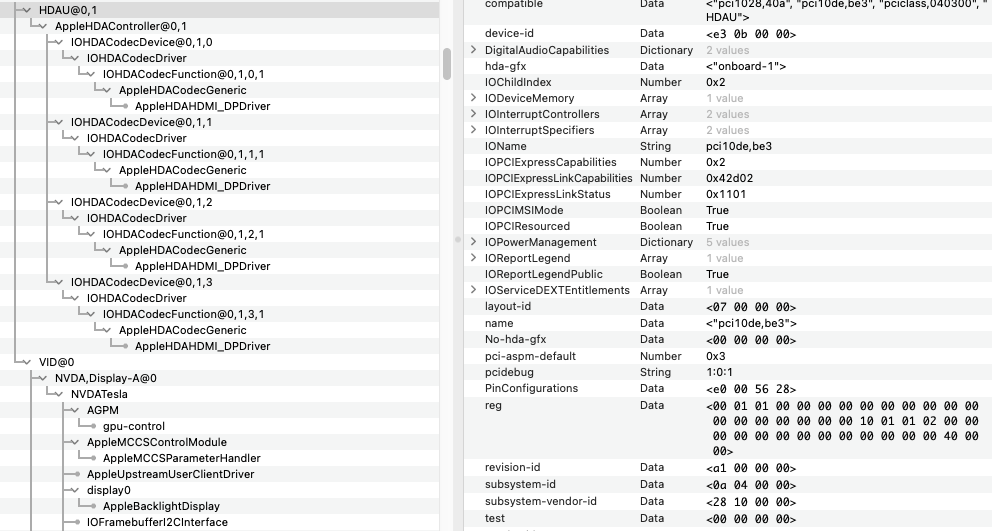
Task: Select AppleHDAHDMI_DPDriver under IOHDACodecFunction@0,1,3,1
Action: click(202, 346)
